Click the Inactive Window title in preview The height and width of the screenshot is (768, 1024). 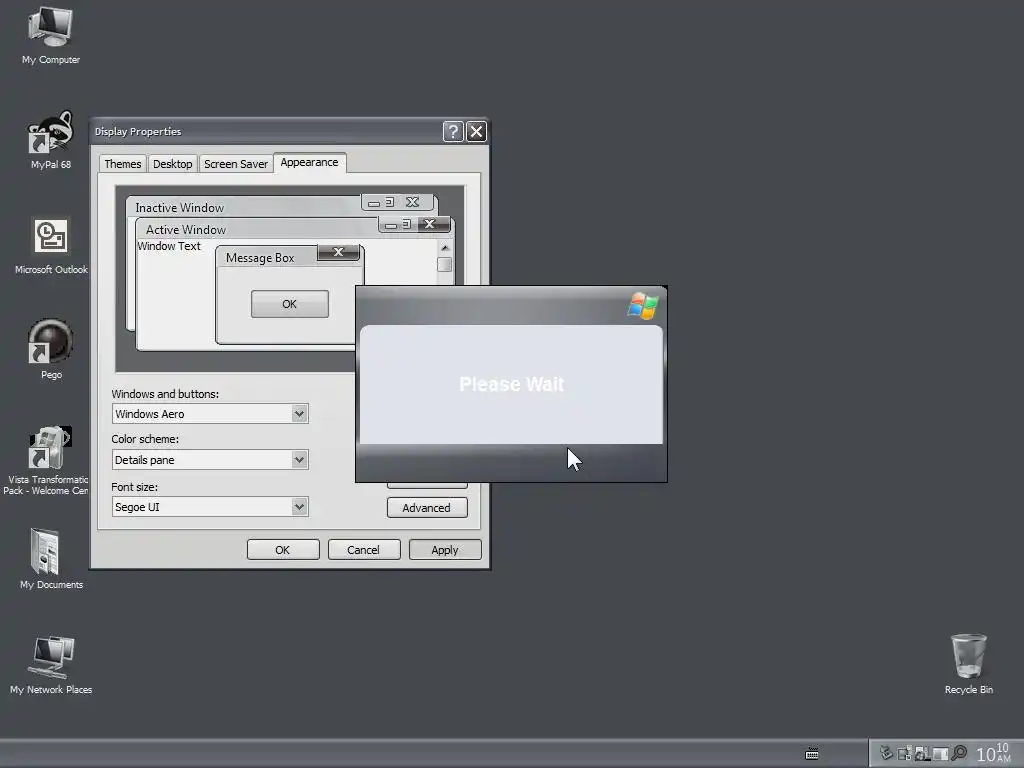180,208
